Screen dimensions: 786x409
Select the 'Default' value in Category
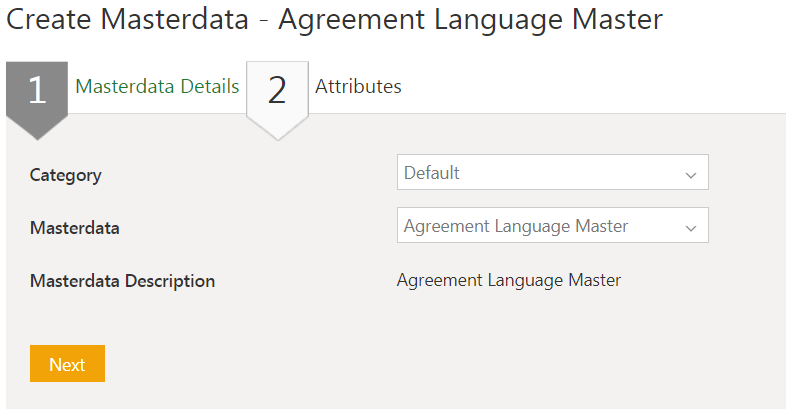click(432, 172)
